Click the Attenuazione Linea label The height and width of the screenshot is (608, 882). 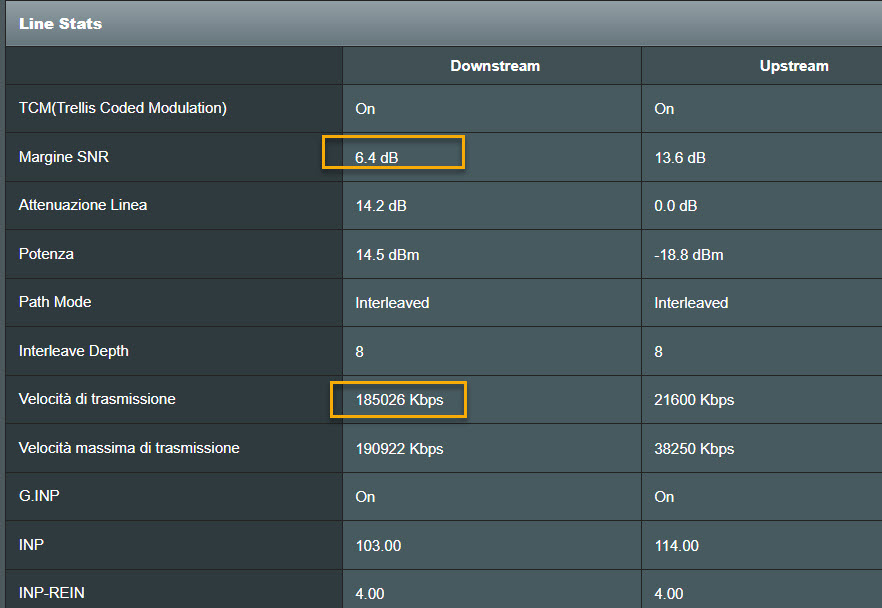83,205
